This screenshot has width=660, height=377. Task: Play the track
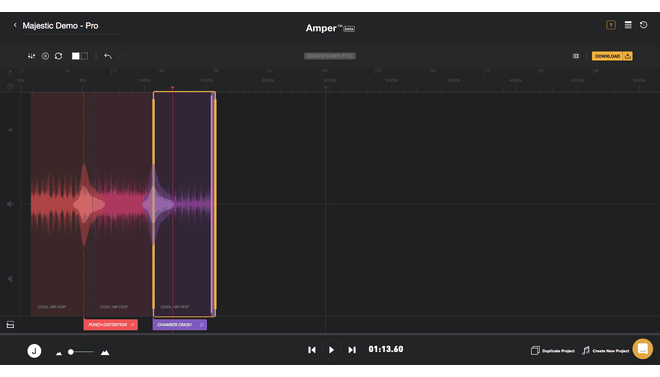click(x=331, y=350)
